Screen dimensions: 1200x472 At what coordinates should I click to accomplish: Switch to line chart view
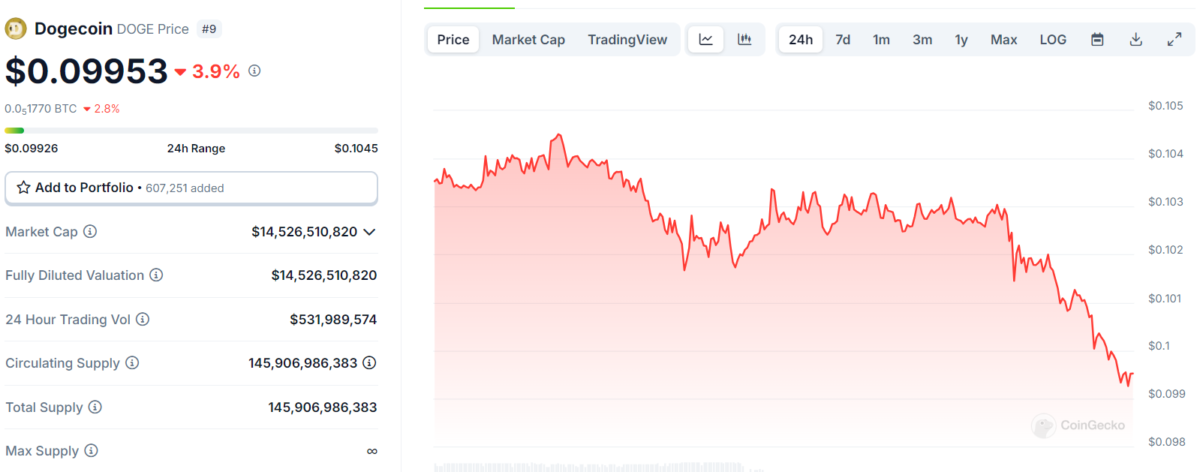tap(706, 40)
